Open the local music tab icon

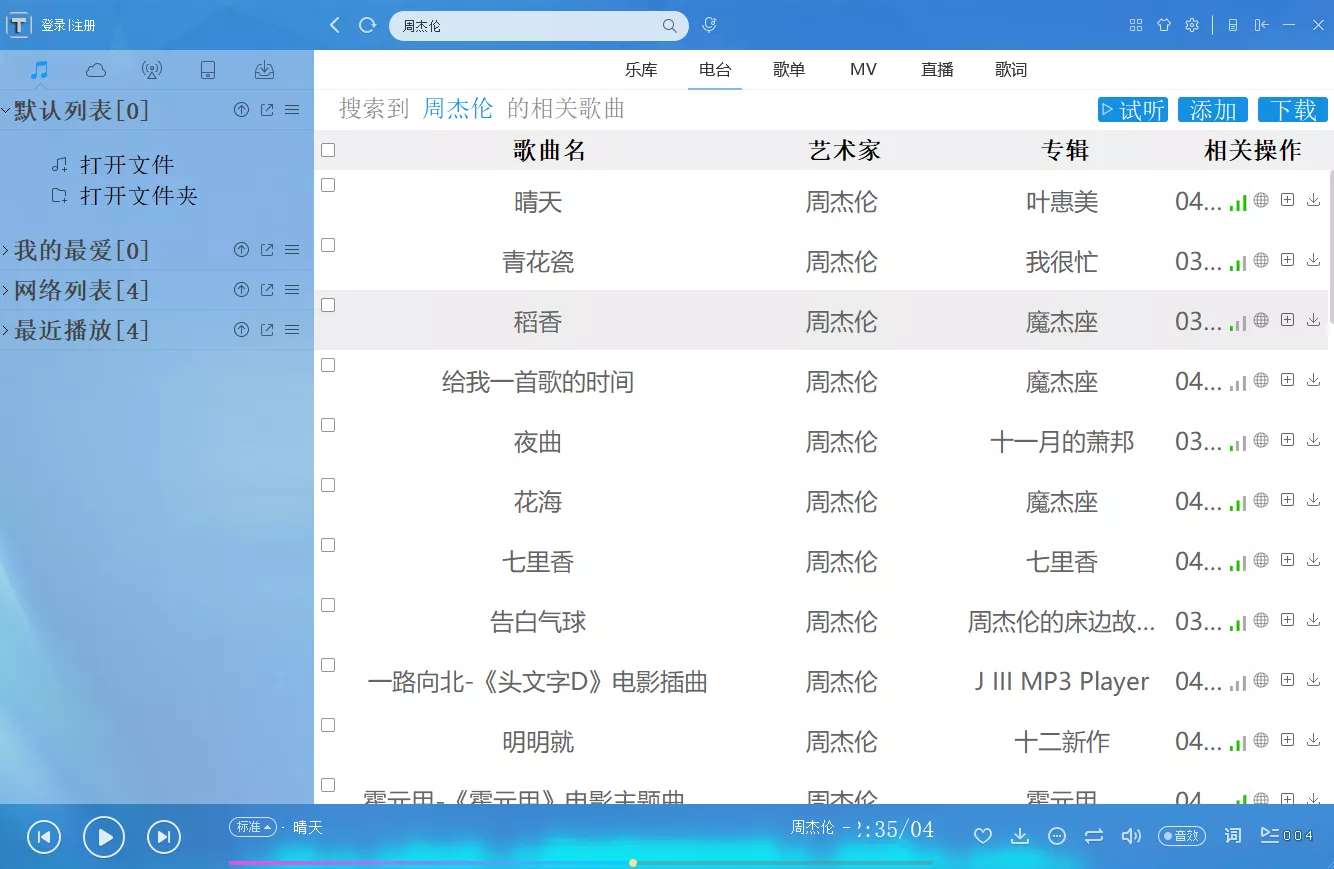(39, 70)
